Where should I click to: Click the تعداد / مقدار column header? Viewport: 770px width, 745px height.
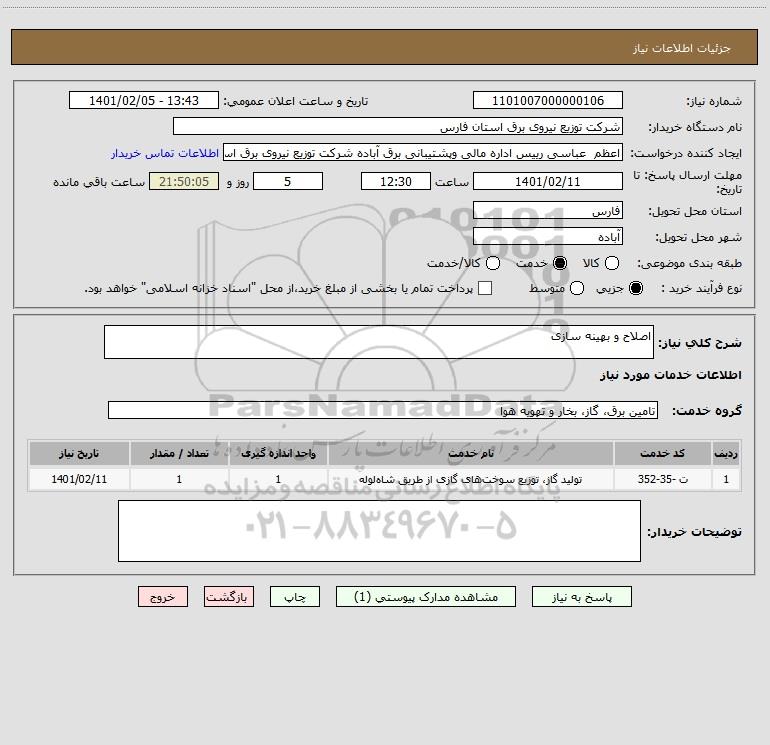pyautogui.click(x=179, y=453)
